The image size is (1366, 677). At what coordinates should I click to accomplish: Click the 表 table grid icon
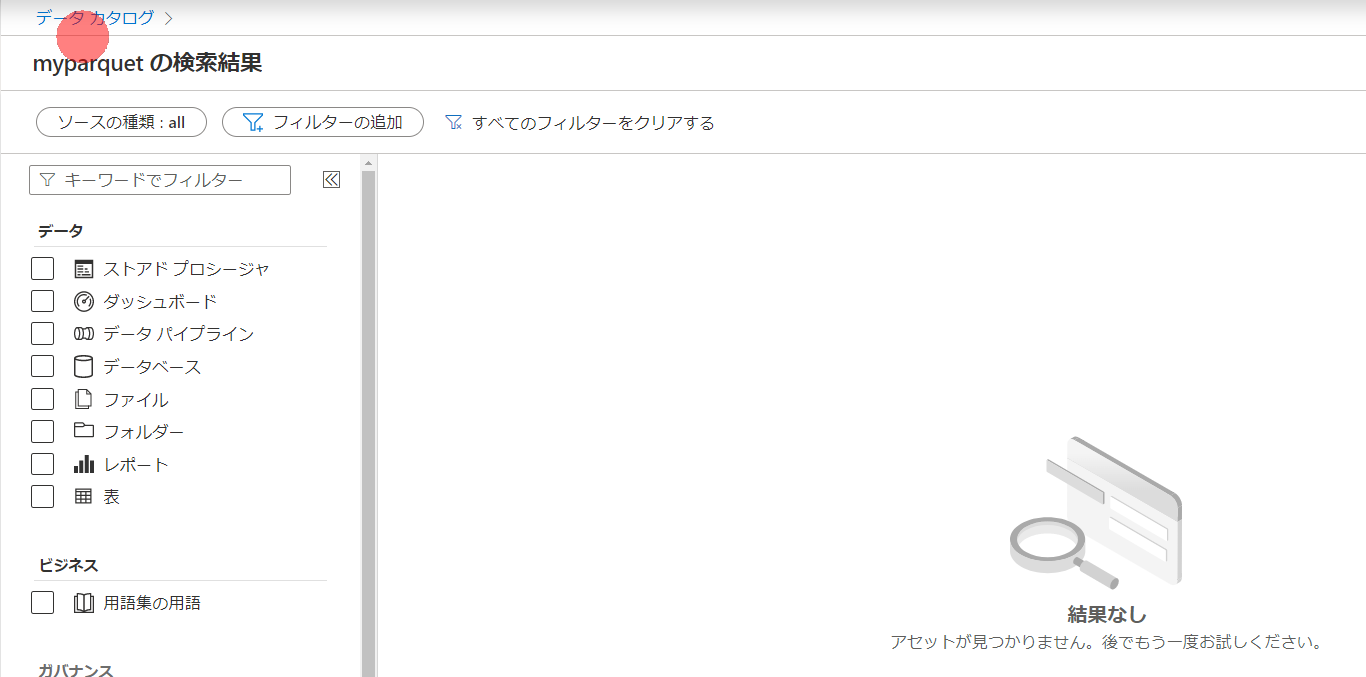click(84, 496)
